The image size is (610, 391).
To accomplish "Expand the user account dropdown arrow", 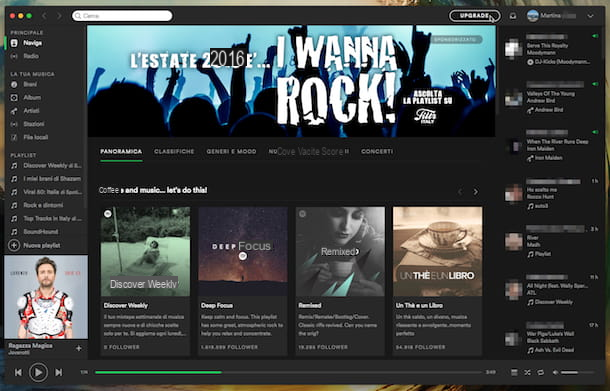I will click(590, 16).
